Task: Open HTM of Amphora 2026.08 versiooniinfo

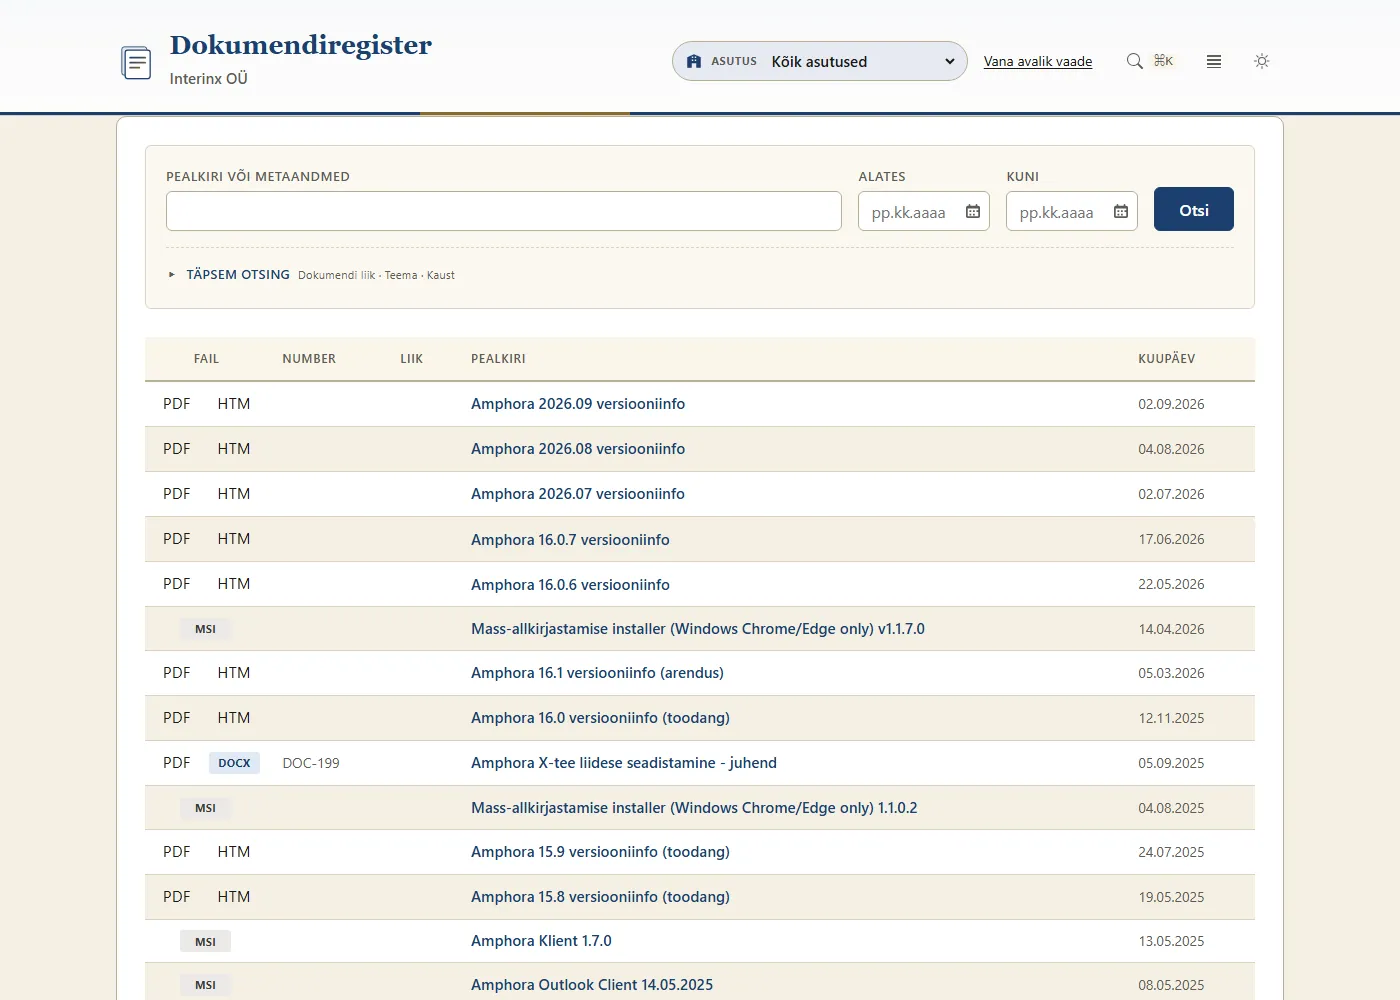Action: click(234, 449)
